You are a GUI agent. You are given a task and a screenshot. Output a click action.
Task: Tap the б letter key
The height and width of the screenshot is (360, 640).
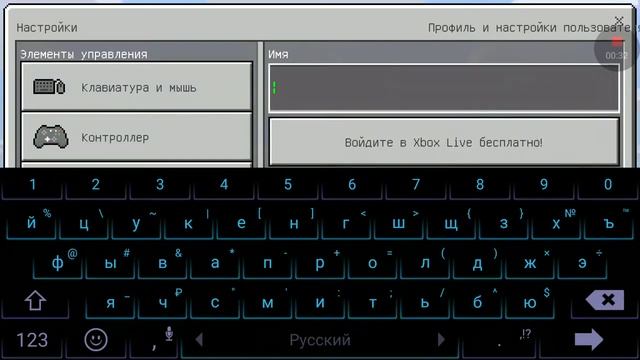click(477, 302)
